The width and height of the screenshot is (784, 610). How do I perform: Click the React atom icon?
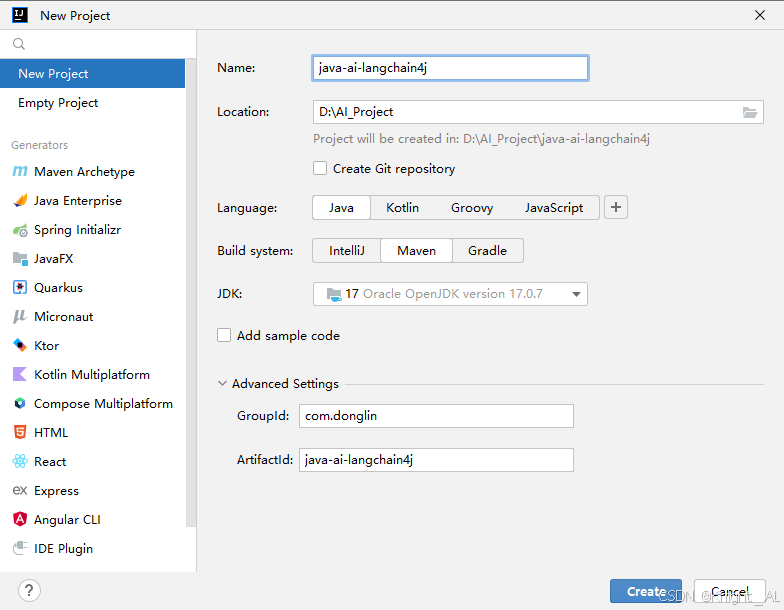pyautogui.click(x=20, y=462)
